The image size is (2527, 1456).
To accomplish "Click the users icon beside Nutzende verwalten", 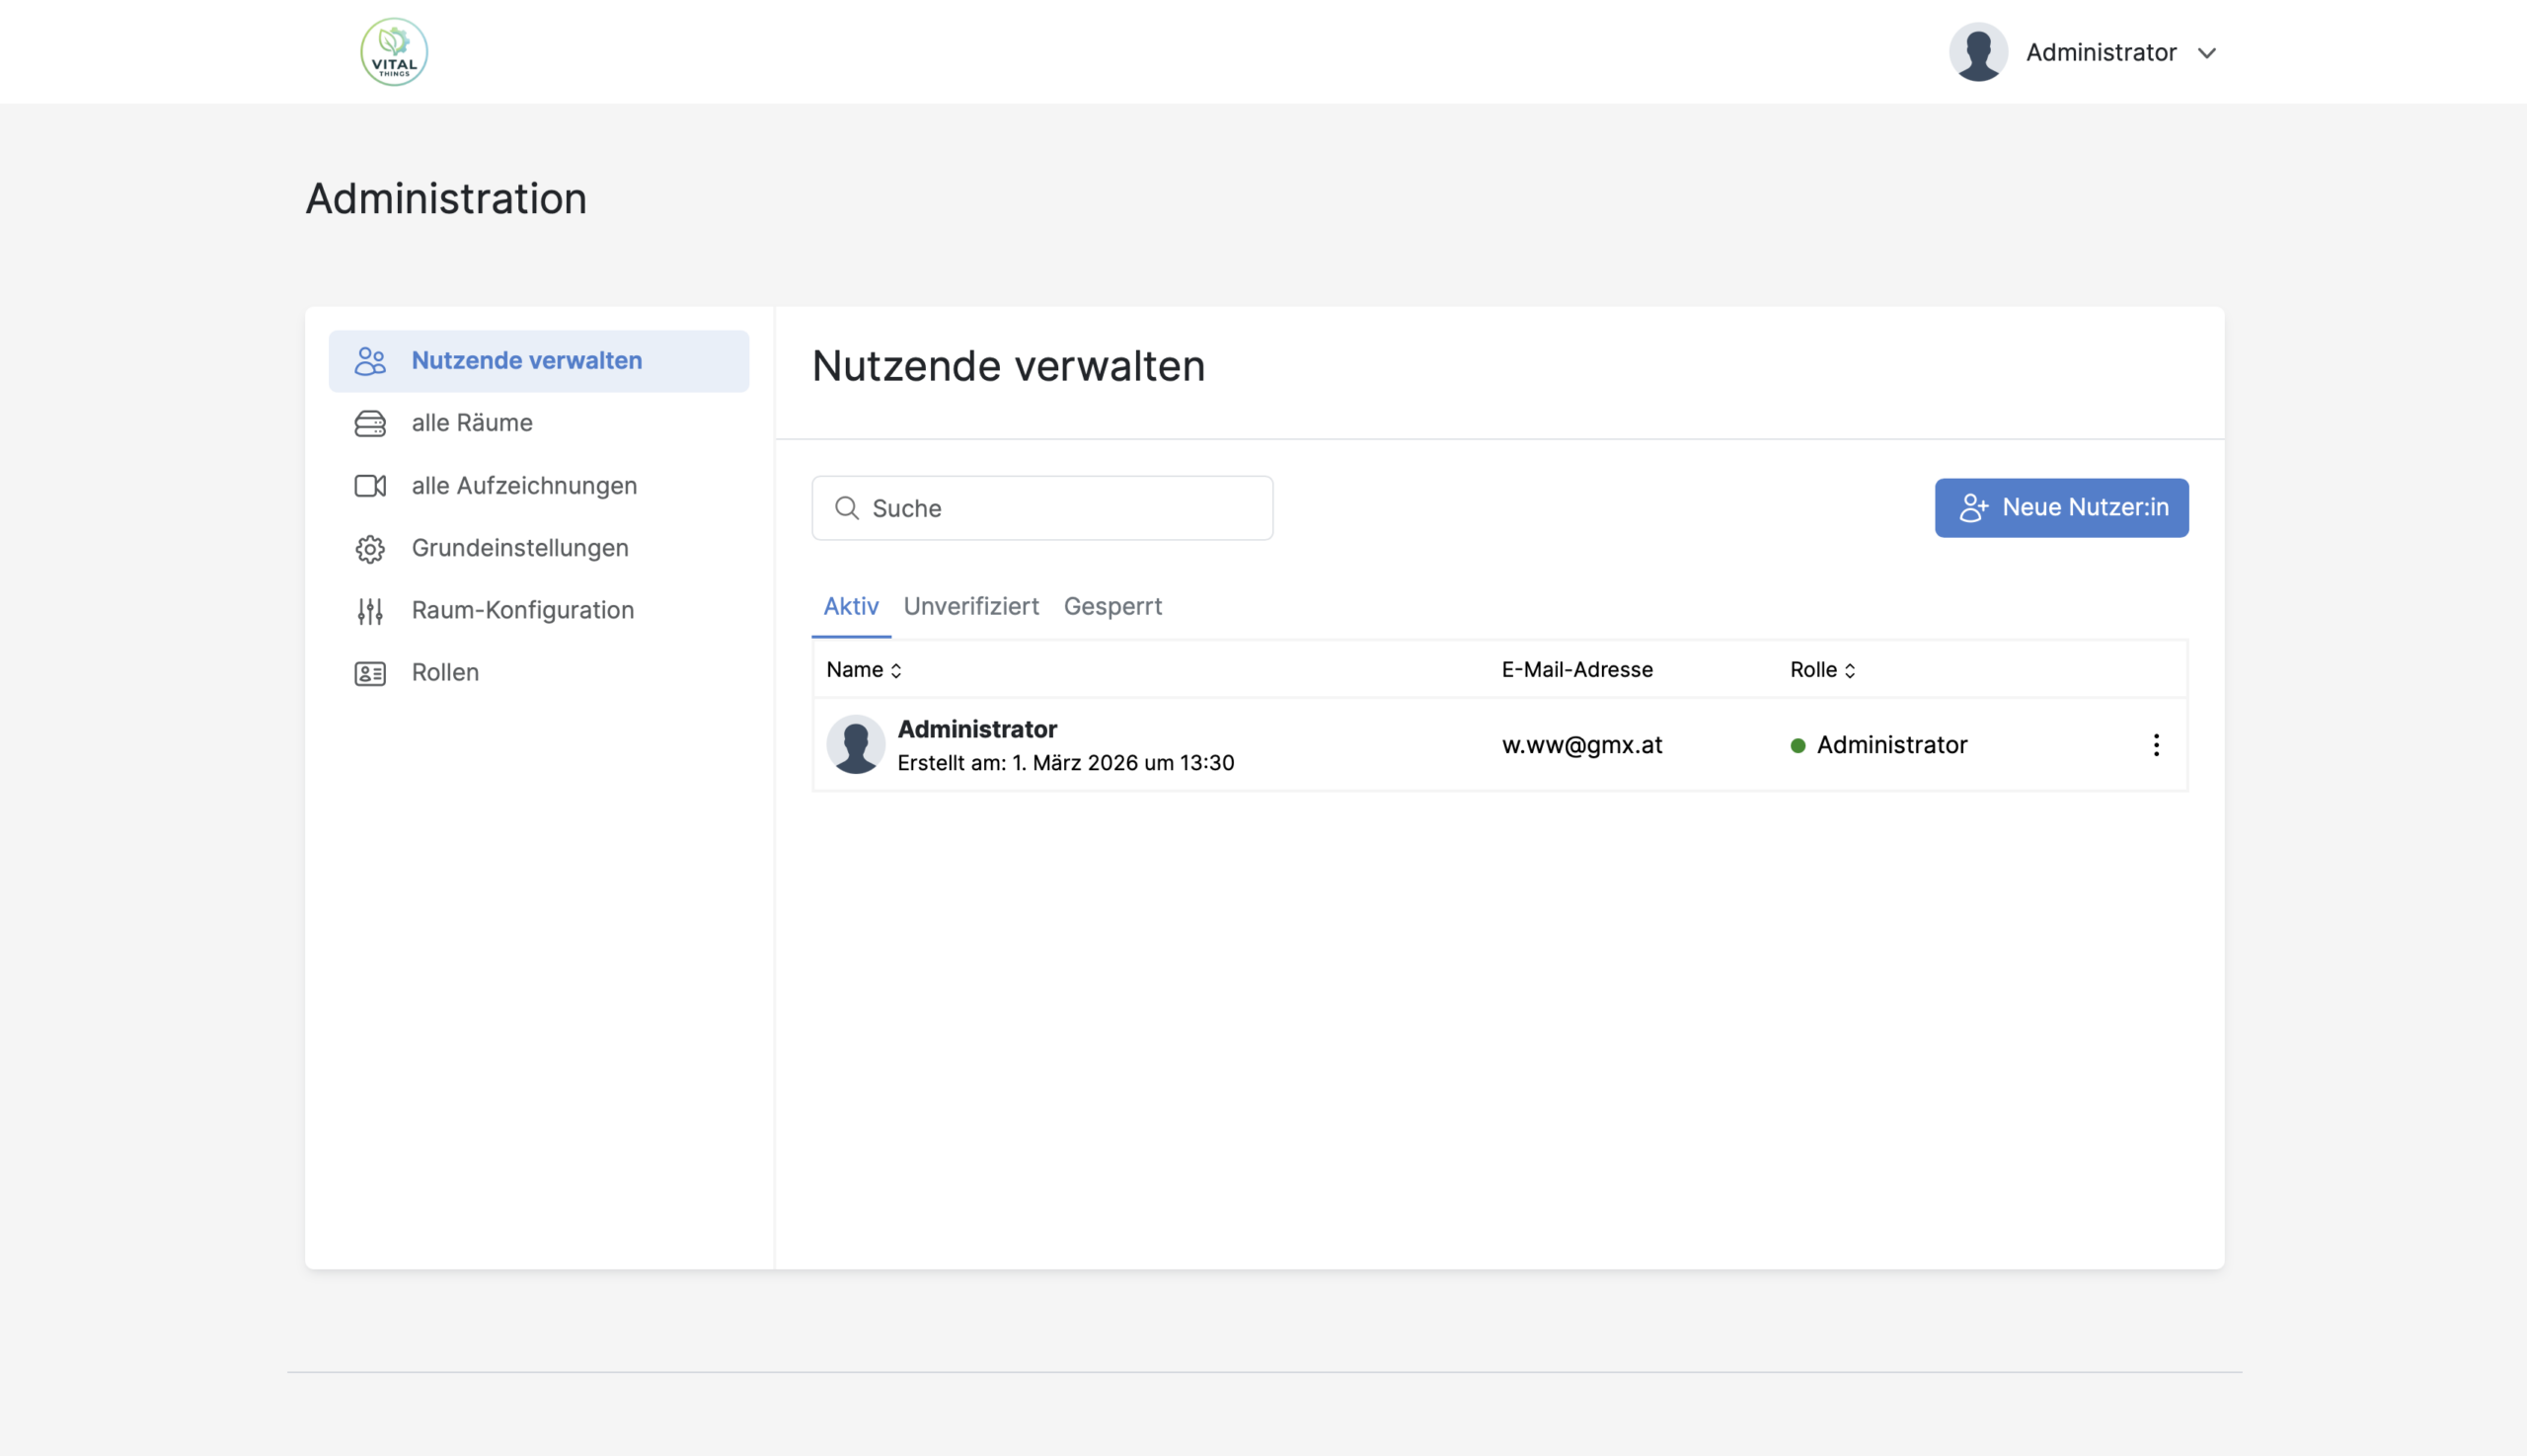I will point(370,361).
